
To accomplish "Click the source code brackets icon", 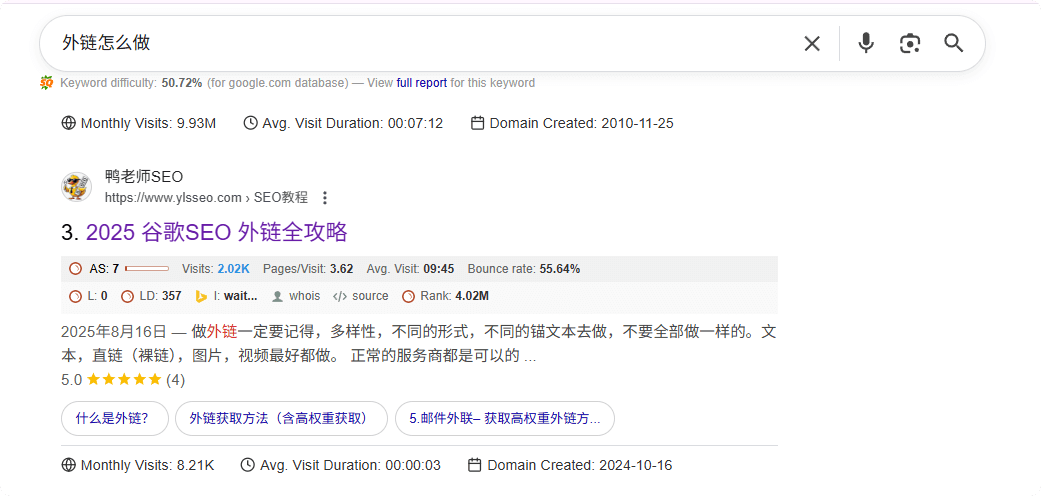I will (x=340, y=296).
